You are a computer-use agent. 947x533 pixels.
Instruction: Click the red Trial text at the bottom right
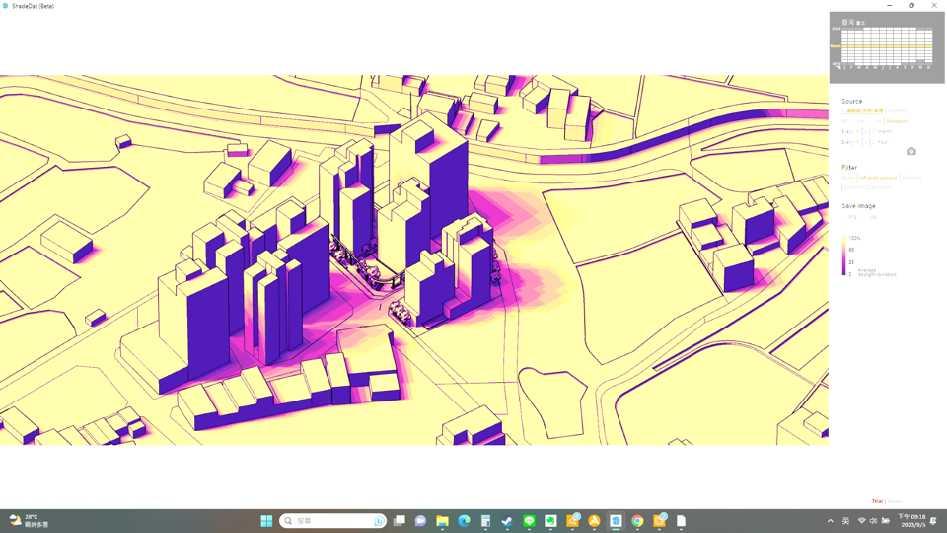(877, 501)
